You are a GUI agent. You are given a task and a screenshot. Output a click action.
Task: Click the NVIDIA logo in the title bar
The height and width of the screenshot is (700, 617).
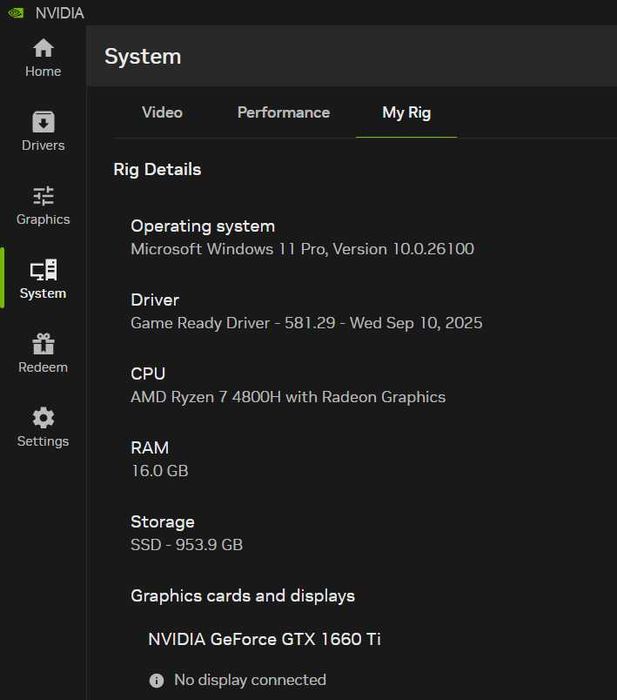(16, 13)
